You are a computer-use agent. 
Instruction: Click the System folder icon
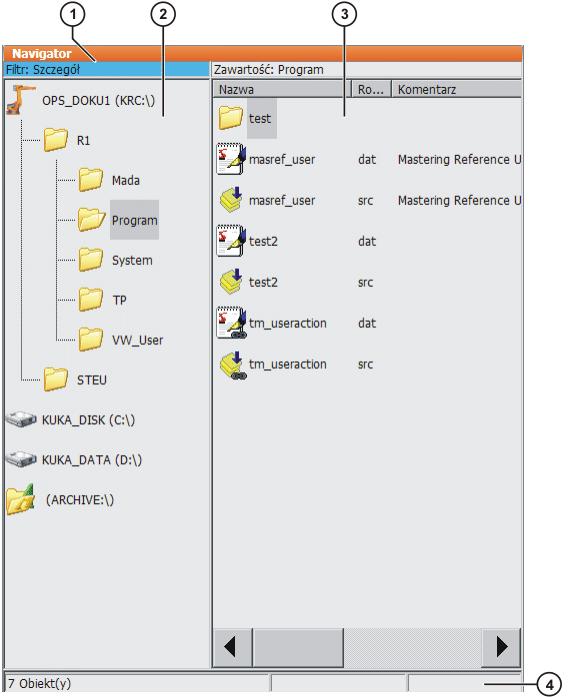click(91, 260)
